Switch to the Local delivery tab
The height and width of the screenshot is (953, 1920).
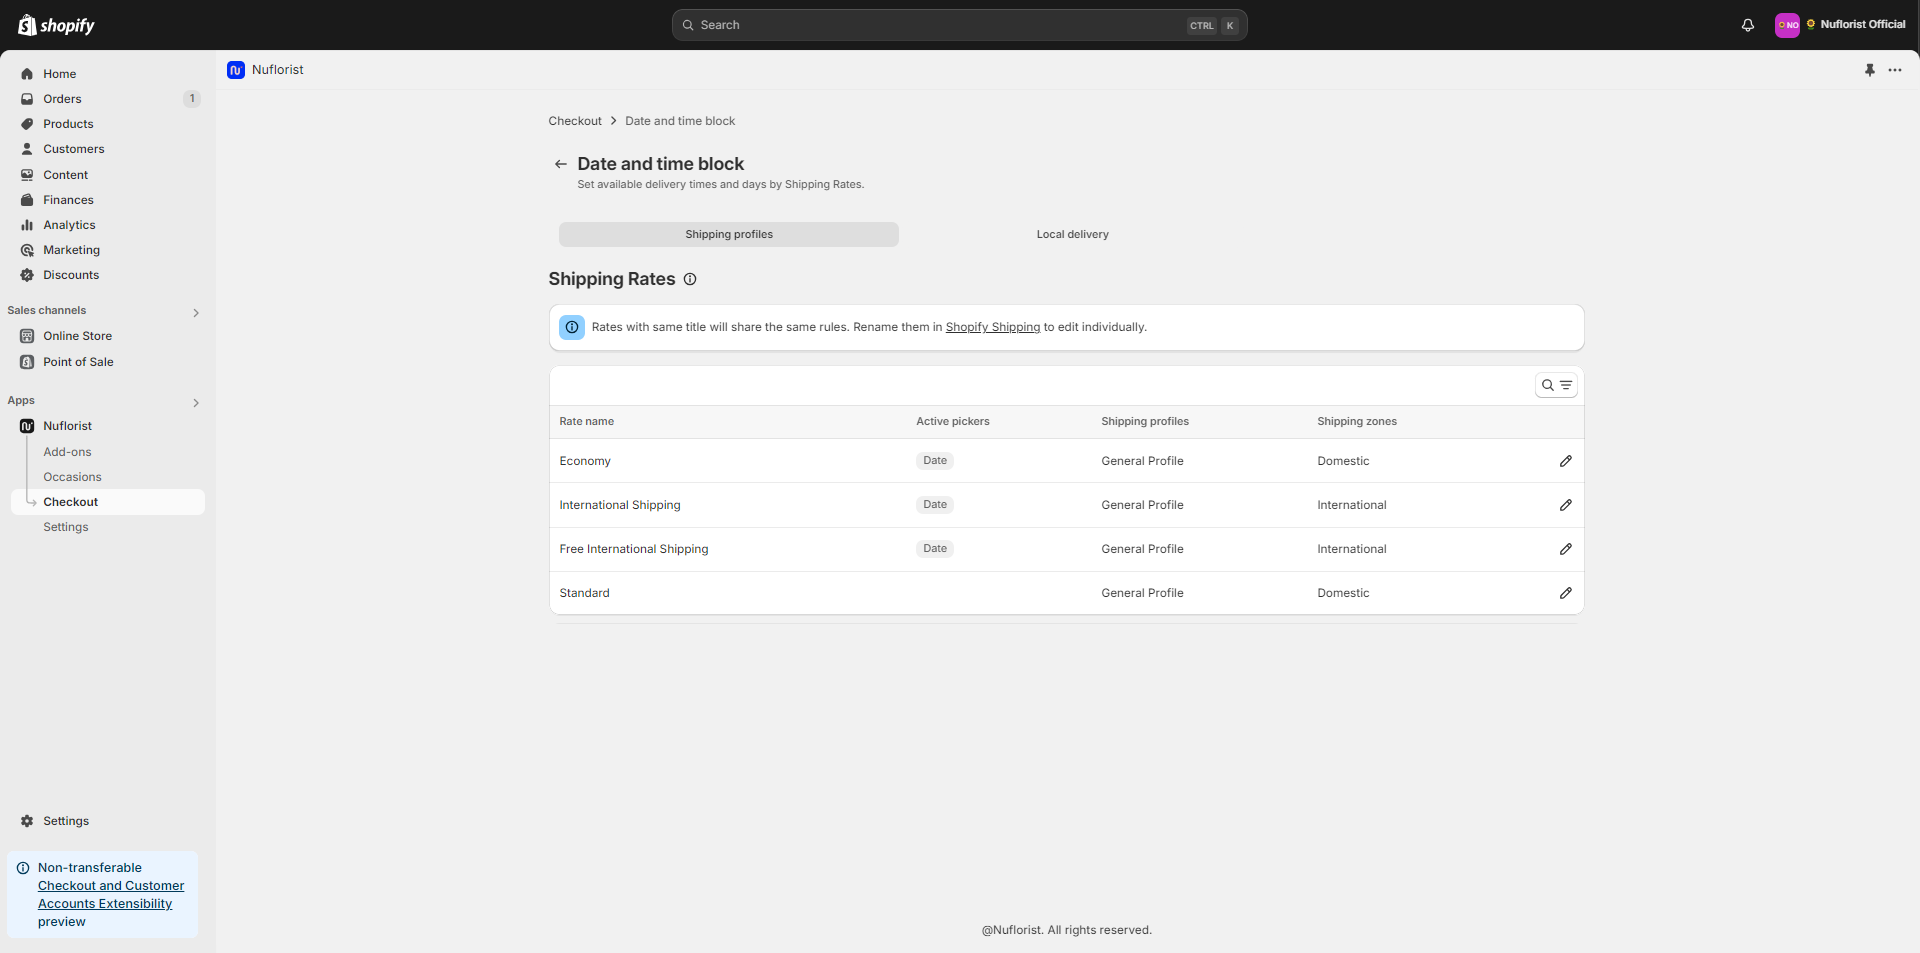1072,234
